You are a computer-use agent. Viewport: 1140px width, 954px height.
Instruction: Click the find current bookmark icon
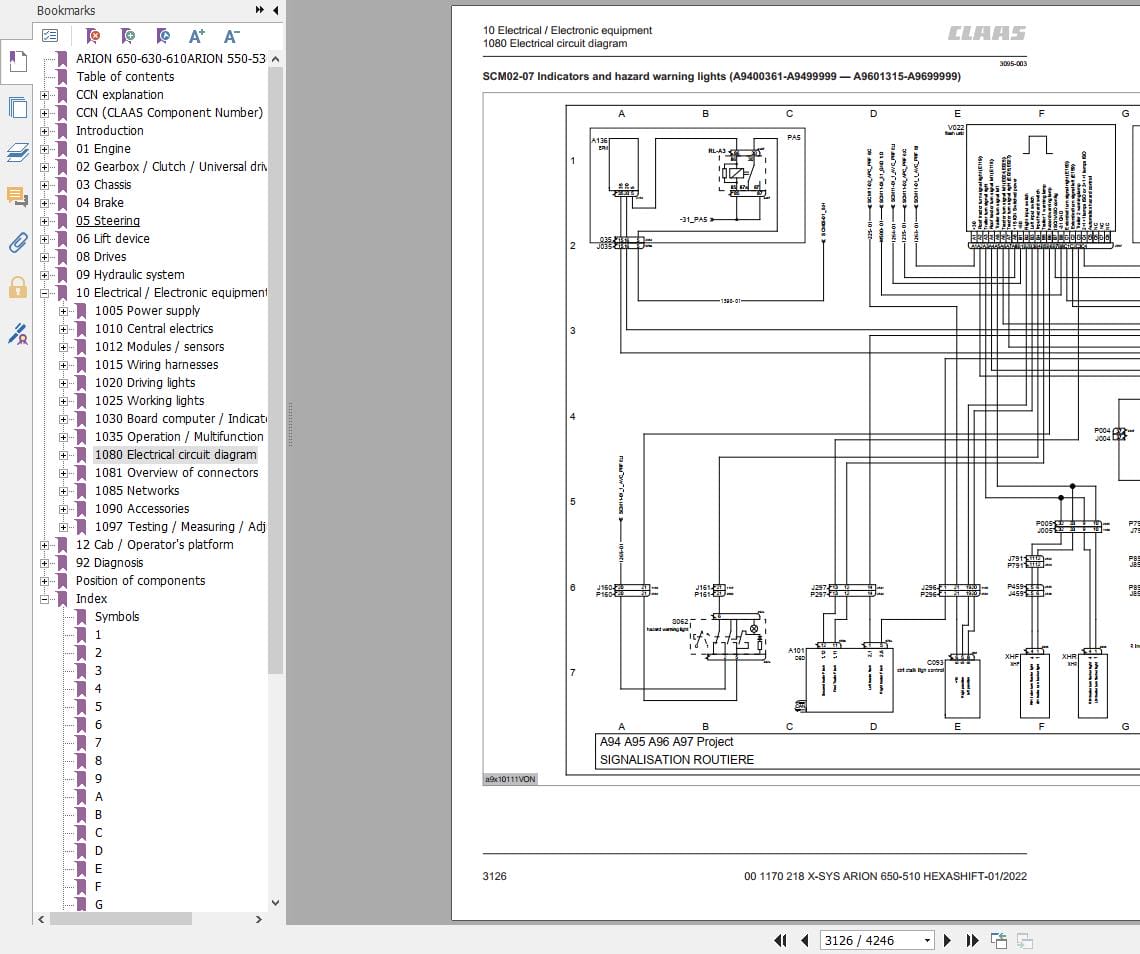point(163,36)
